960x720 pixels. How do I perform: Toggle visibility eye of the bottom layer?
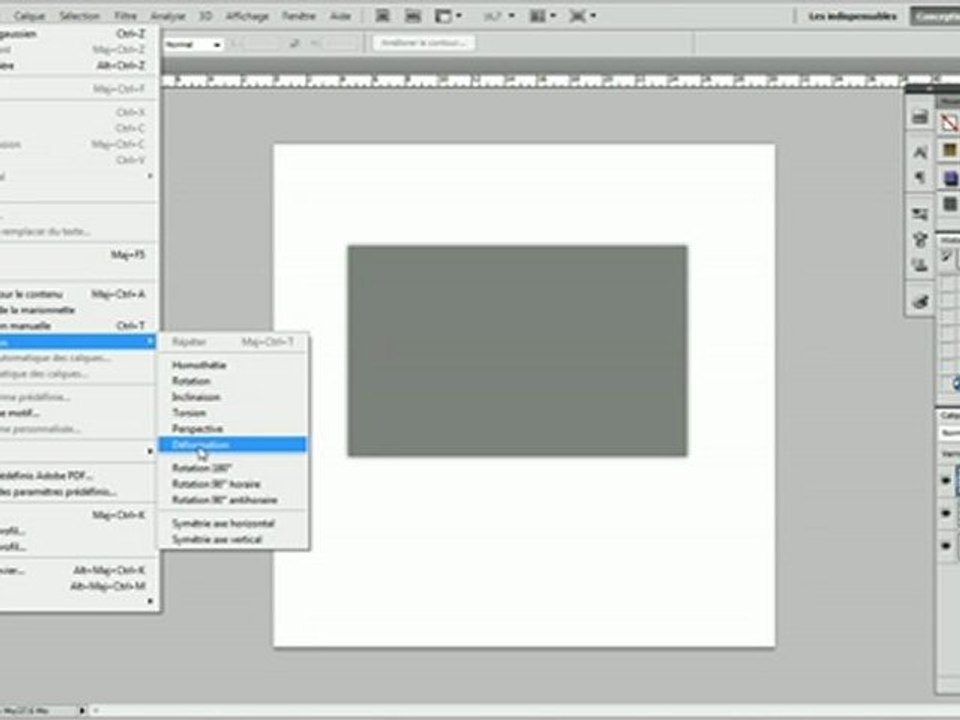947,545
